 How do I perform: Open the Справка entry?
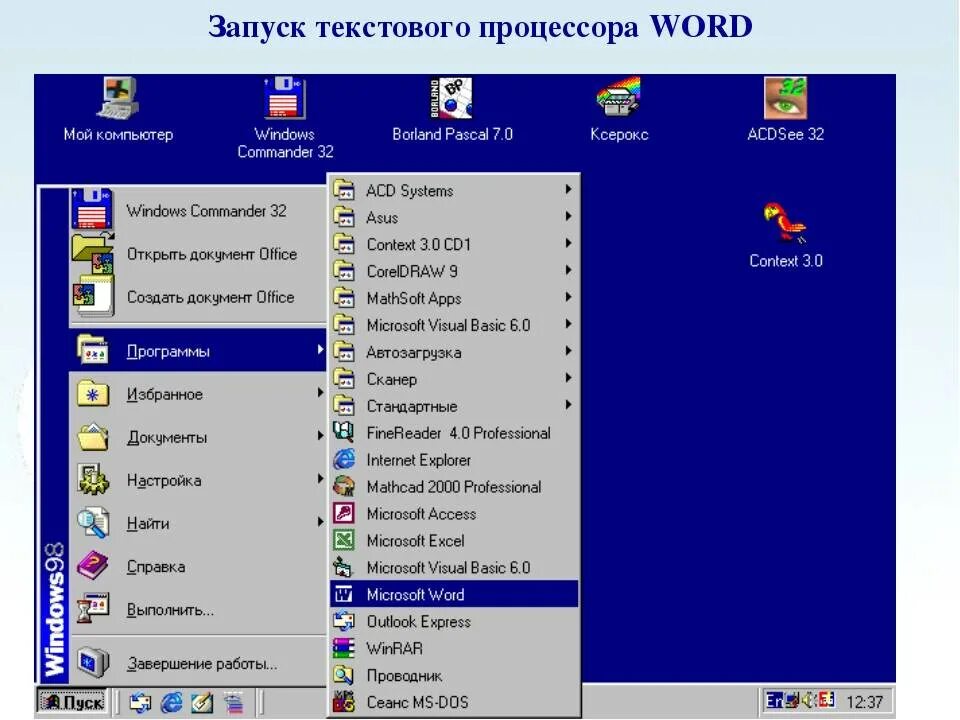tap(197, 566)
